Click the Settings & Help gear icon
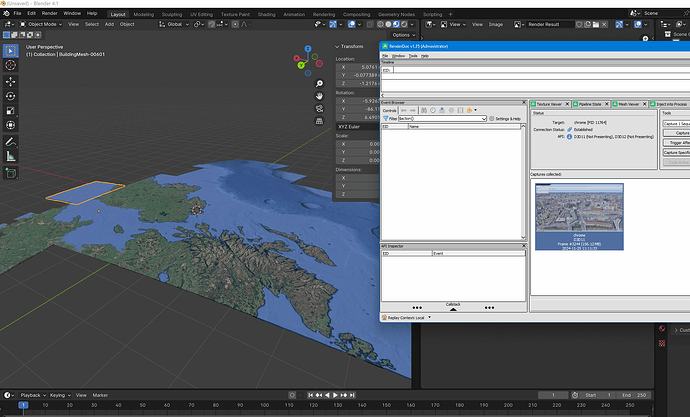The image size is (690, 417). point(492,119)
